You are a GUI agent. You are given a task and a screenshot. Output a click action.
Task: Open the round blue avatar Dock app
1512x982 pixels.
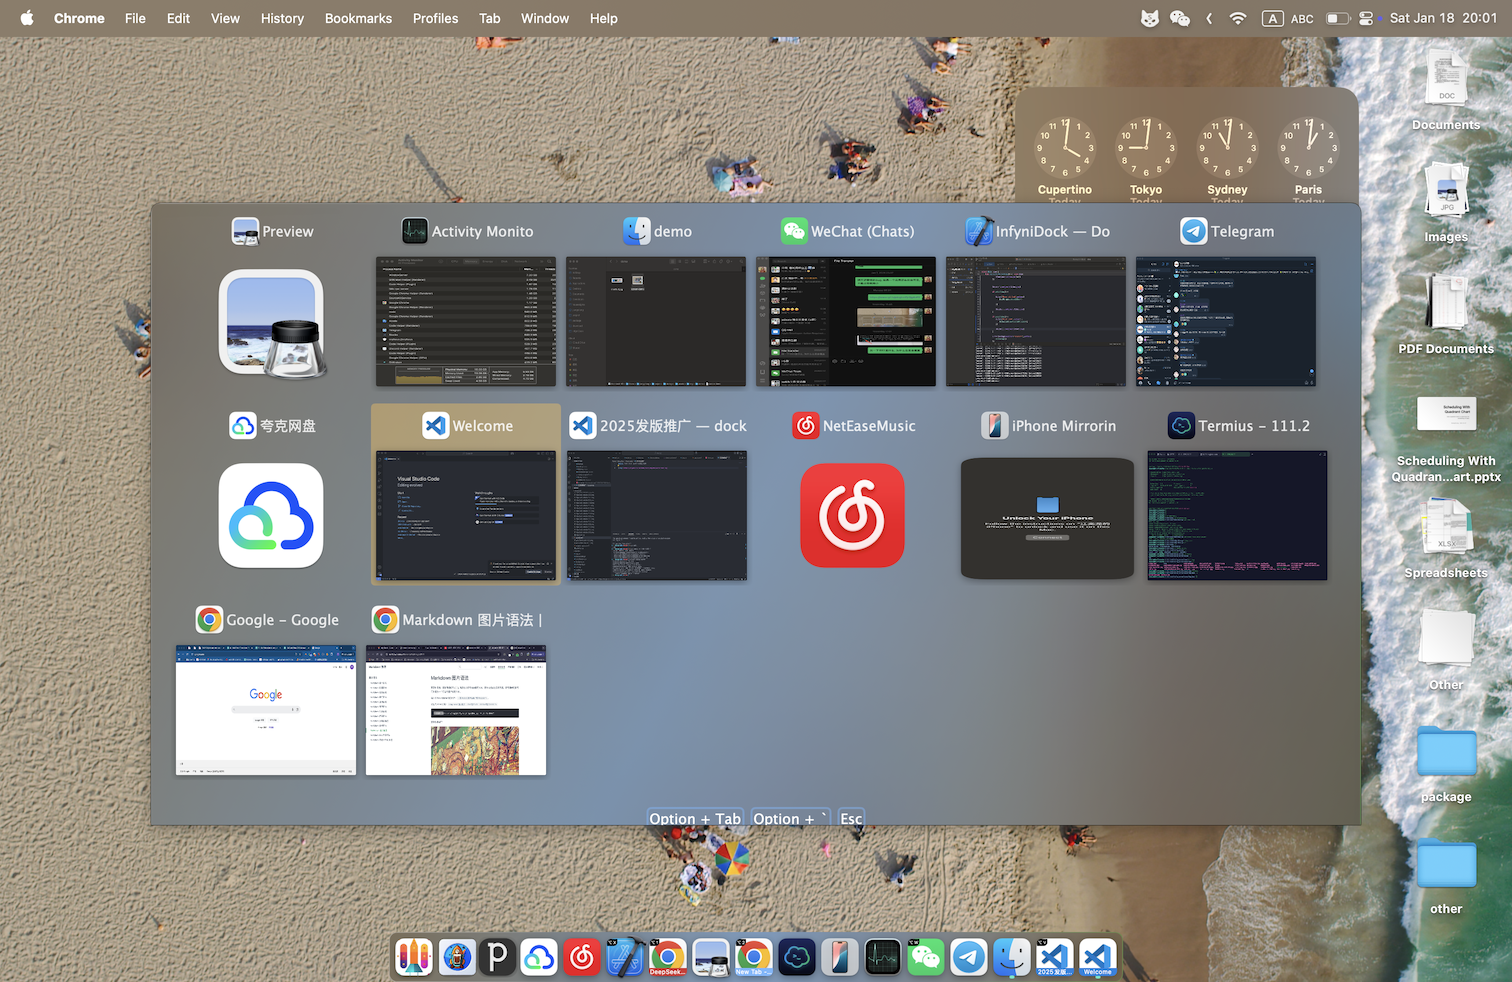tap(456, 957)
